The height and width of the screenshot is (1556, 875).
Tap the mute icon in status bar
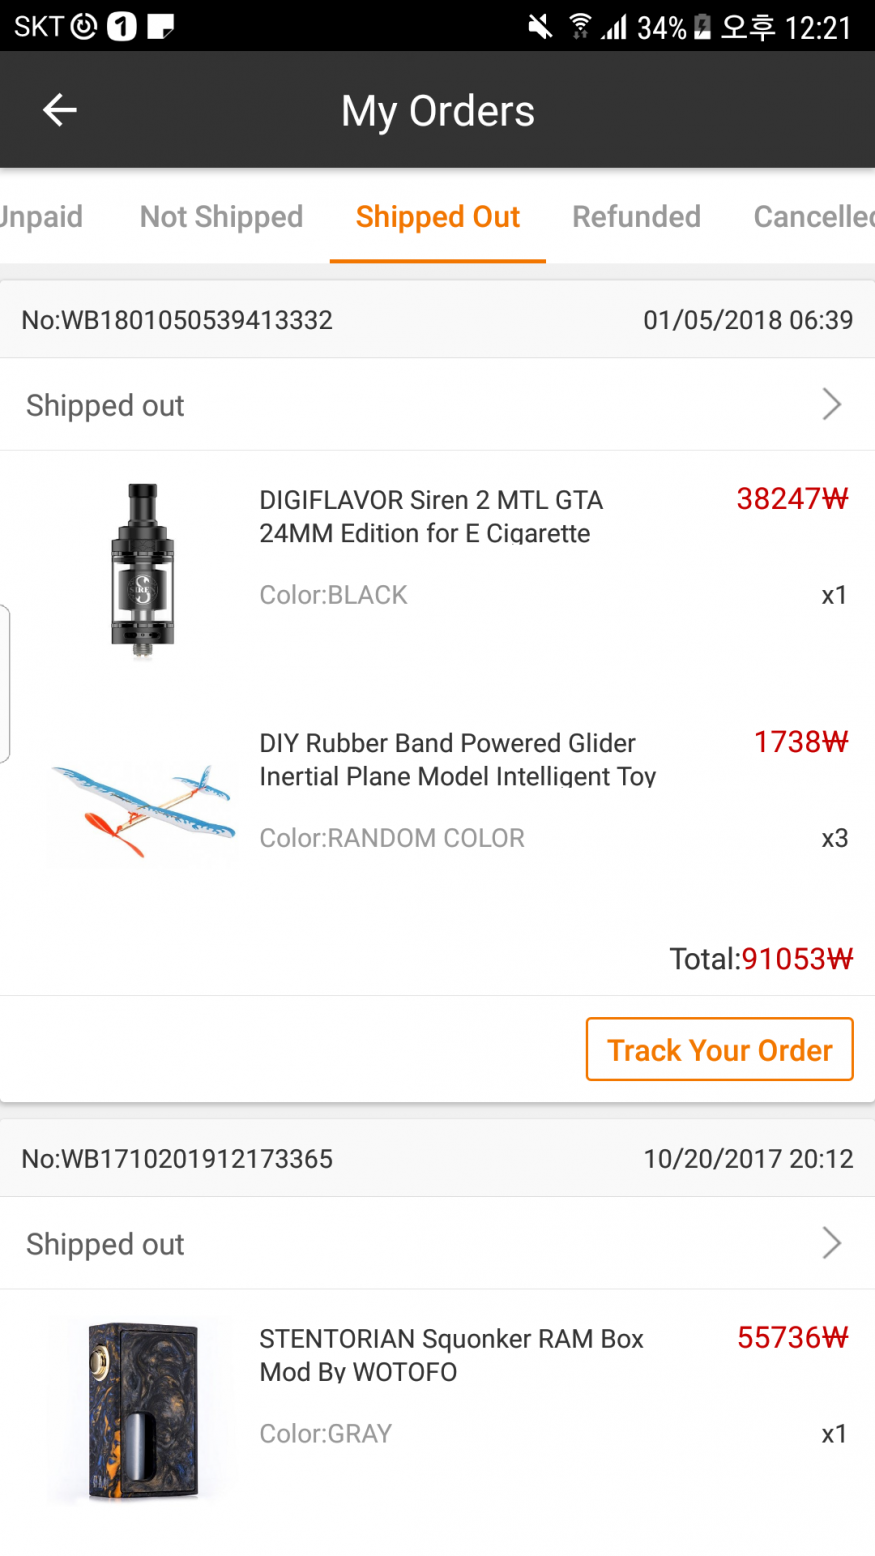pos(540,27)
